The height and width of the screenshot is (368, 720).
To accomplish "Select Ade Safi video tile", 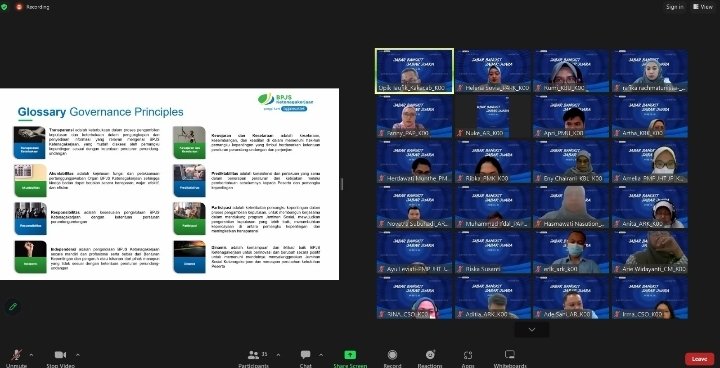I will coord(571,297).
